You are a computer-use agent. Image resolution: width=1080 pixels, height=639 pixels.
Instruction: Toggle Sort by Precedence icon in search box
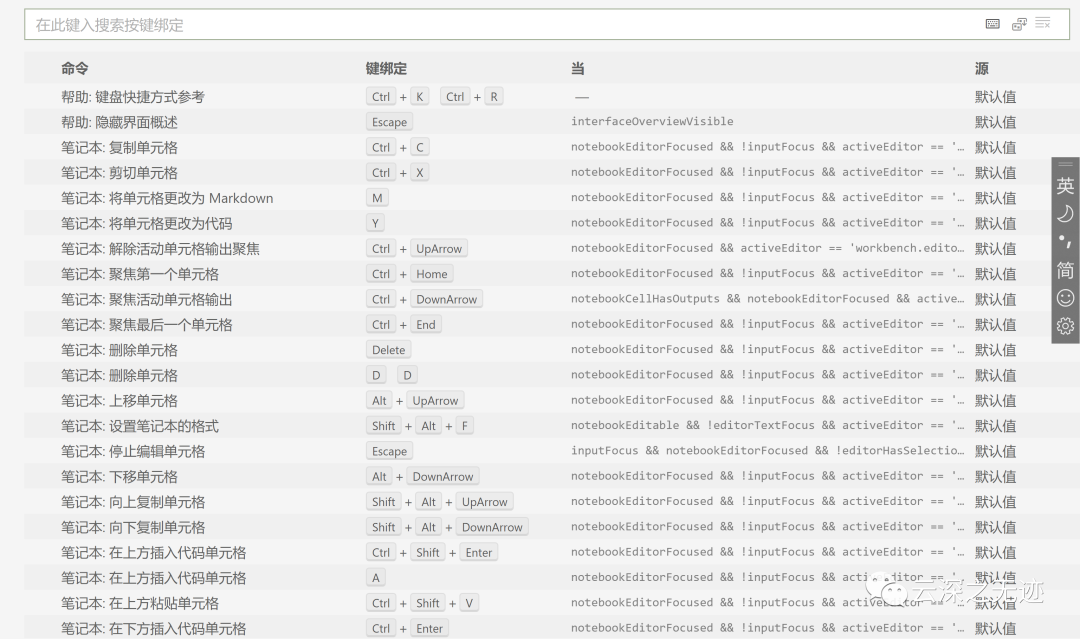1019,24
